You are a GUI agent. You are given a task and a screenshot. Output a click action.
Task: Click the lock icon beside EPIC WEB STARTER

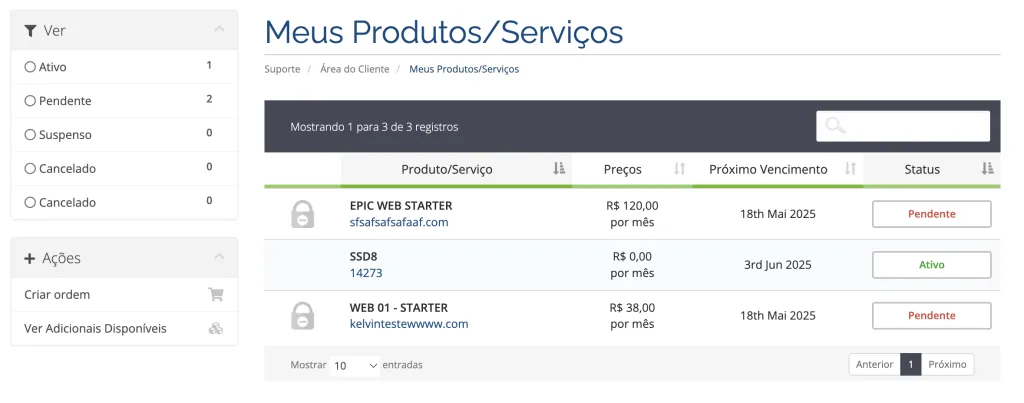click(302, 214)
